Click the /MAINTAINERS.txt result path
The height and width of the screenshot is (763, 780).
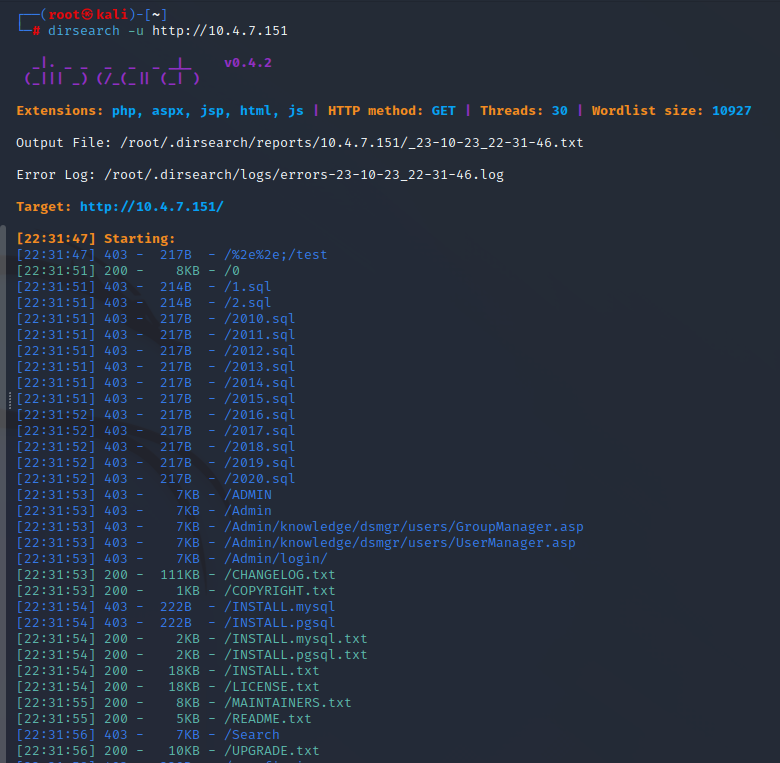coord(288,702)
